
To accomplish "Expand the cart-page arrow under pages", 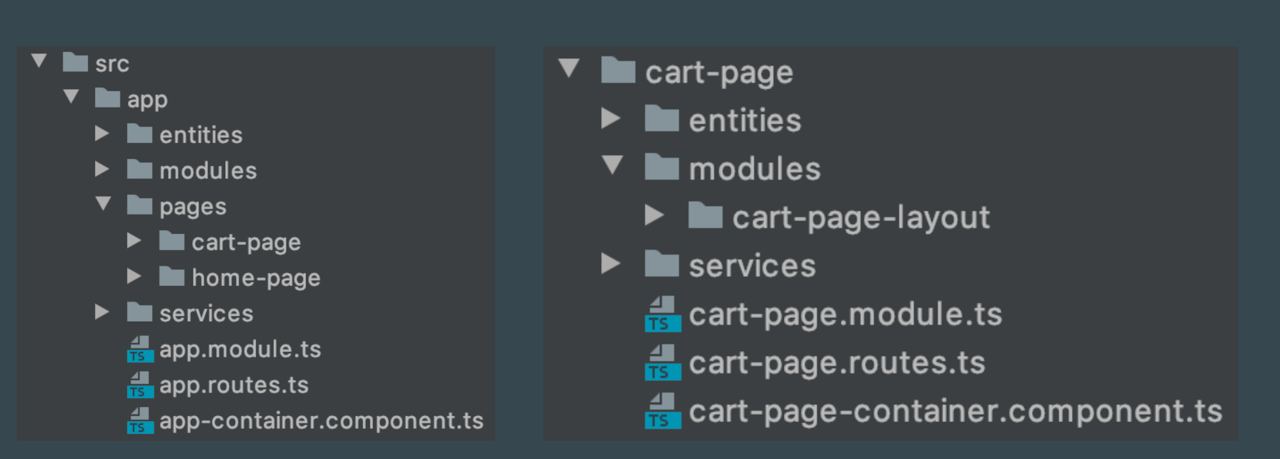I will point(134,241).
